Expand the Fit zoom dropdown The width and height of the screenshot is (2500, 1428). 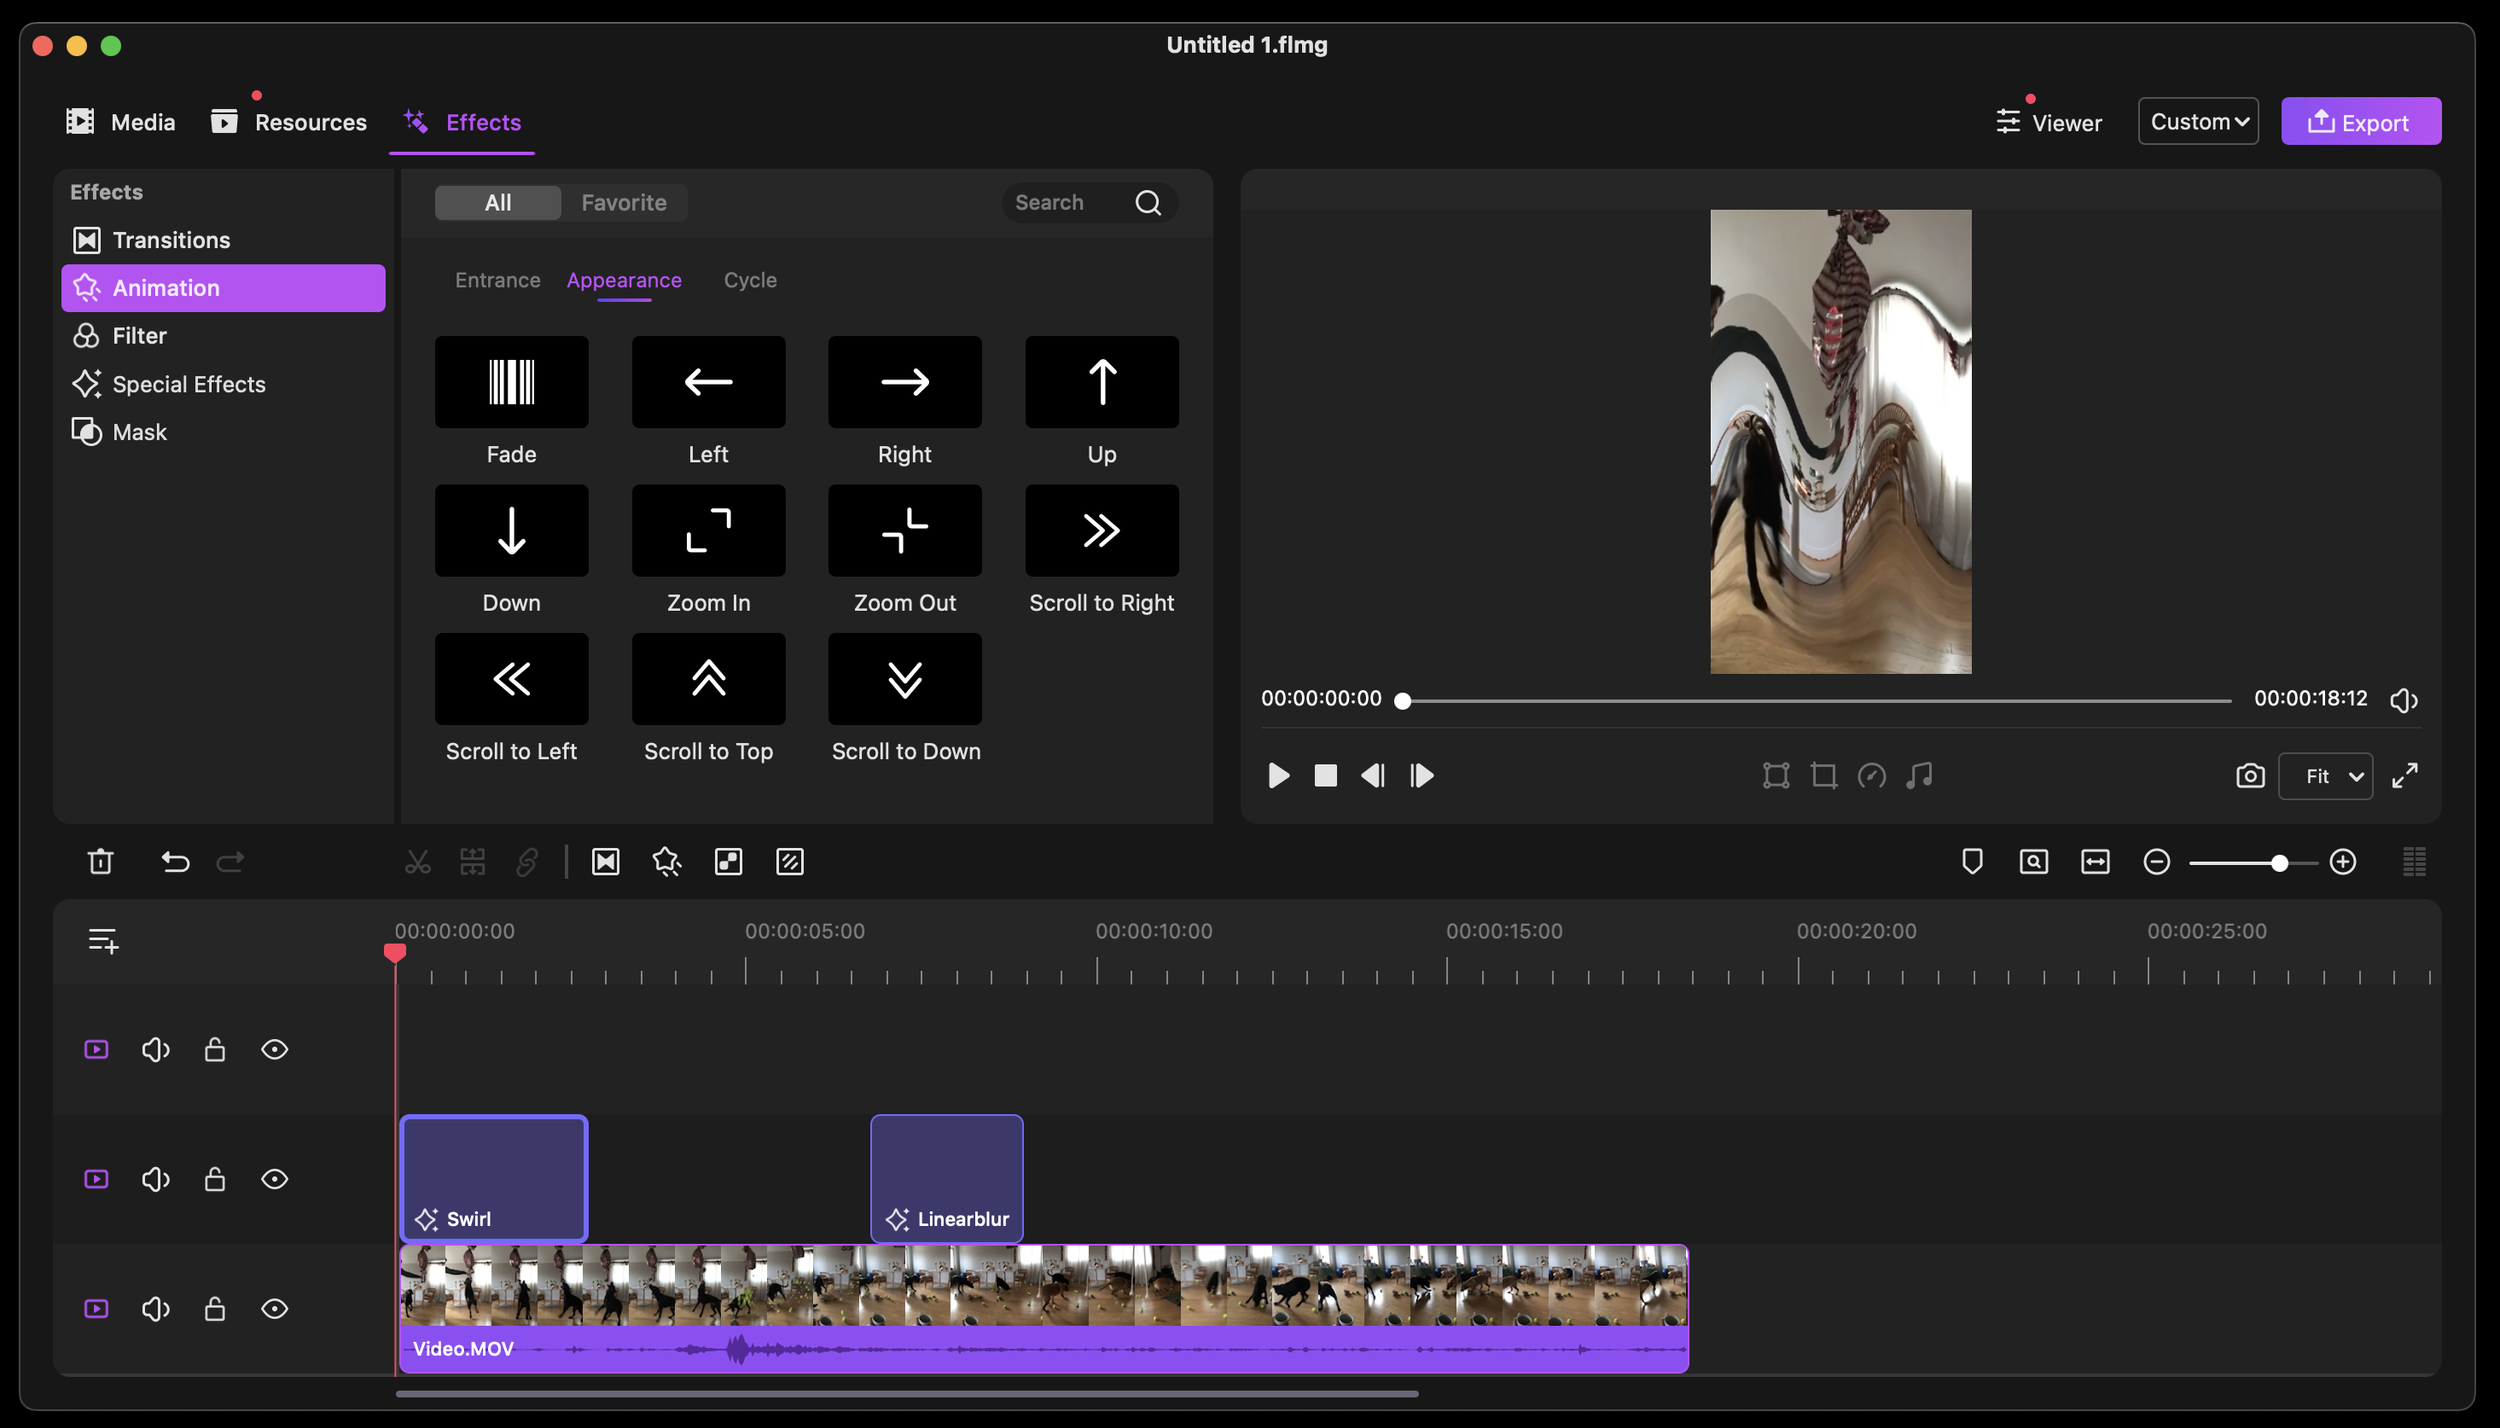[2324, 776]
